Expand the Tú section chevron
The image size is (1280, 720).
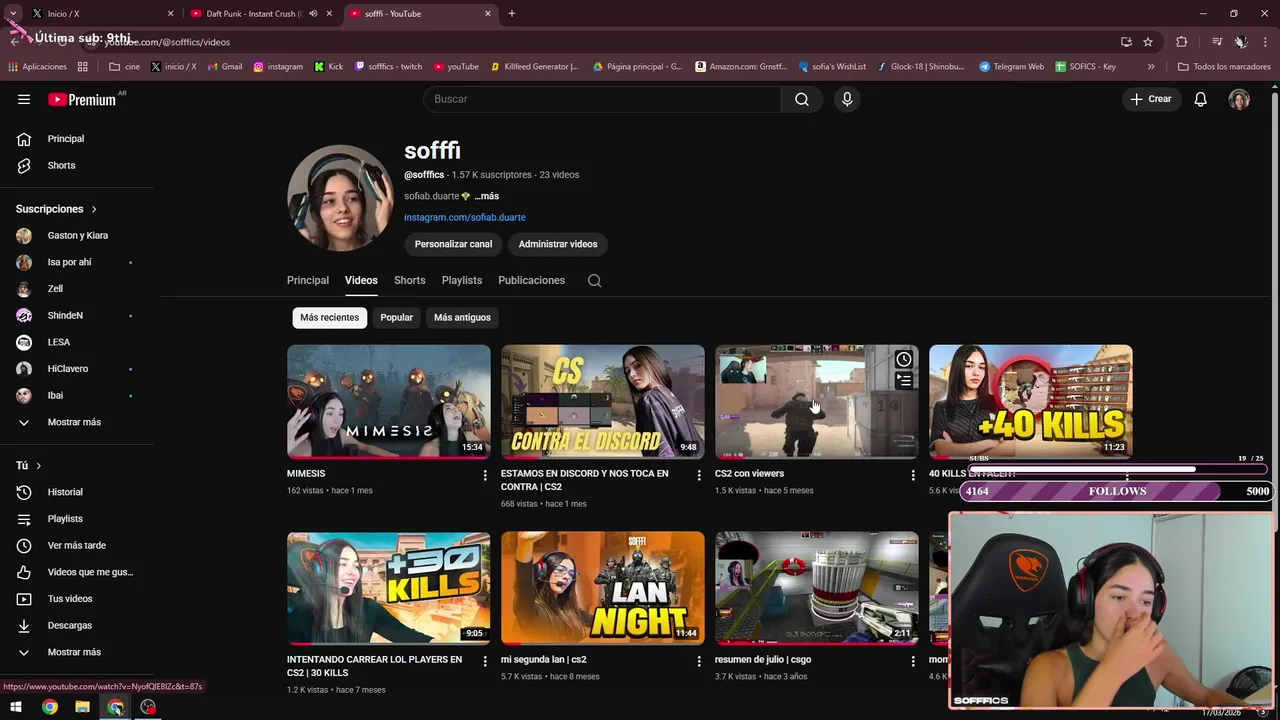39,466
